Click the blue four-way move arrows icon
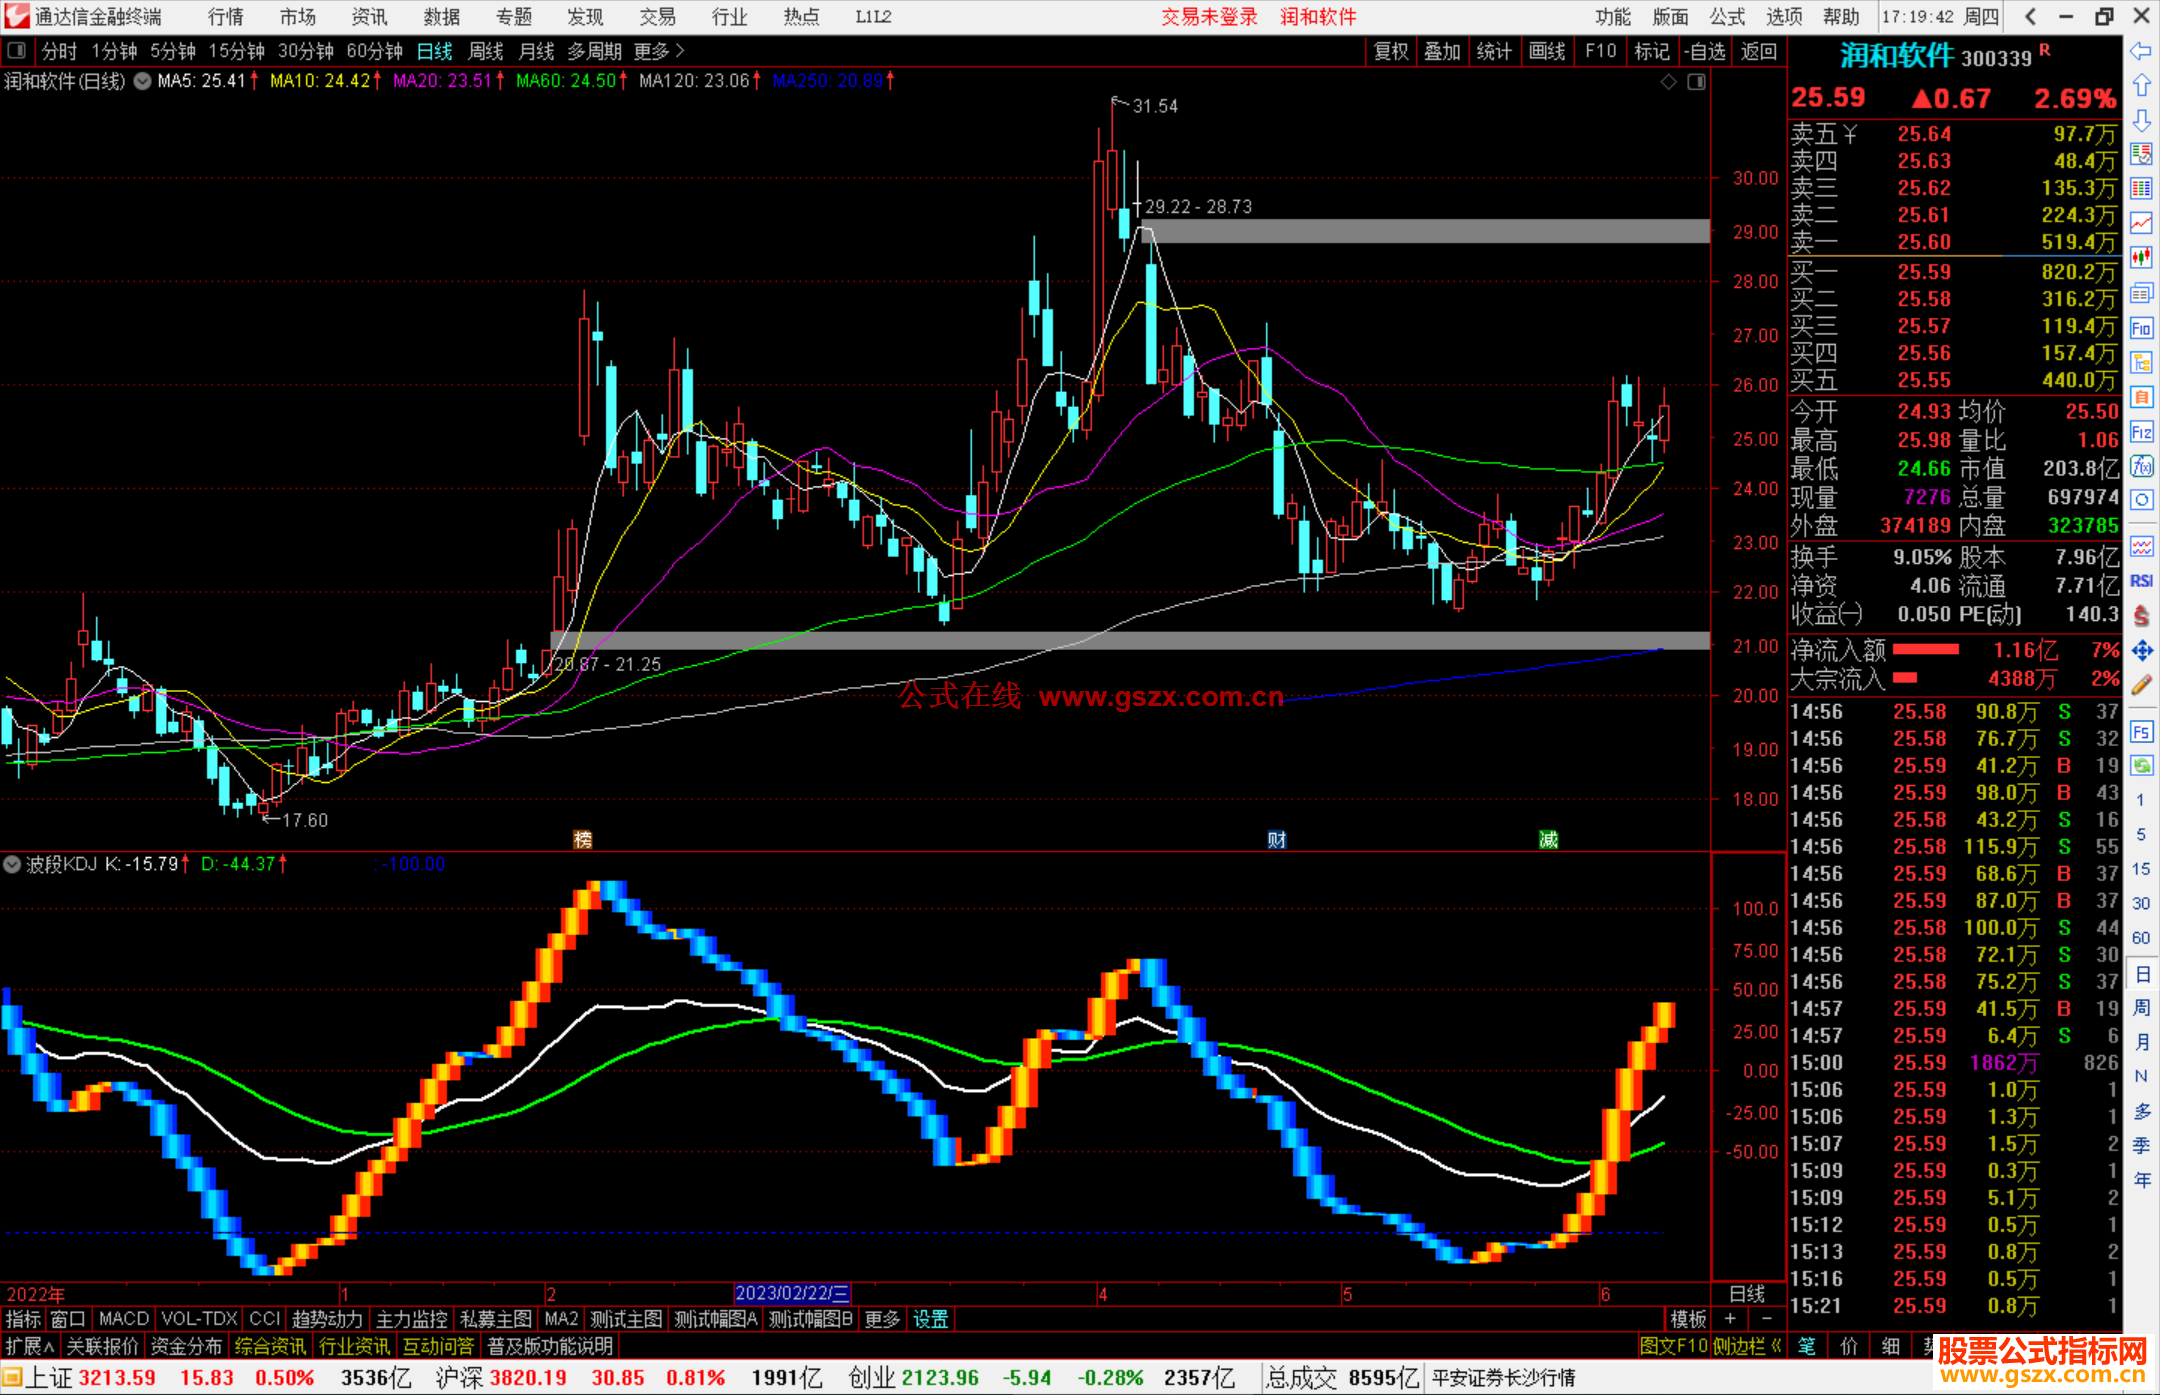 click(x=2141, y=651)
